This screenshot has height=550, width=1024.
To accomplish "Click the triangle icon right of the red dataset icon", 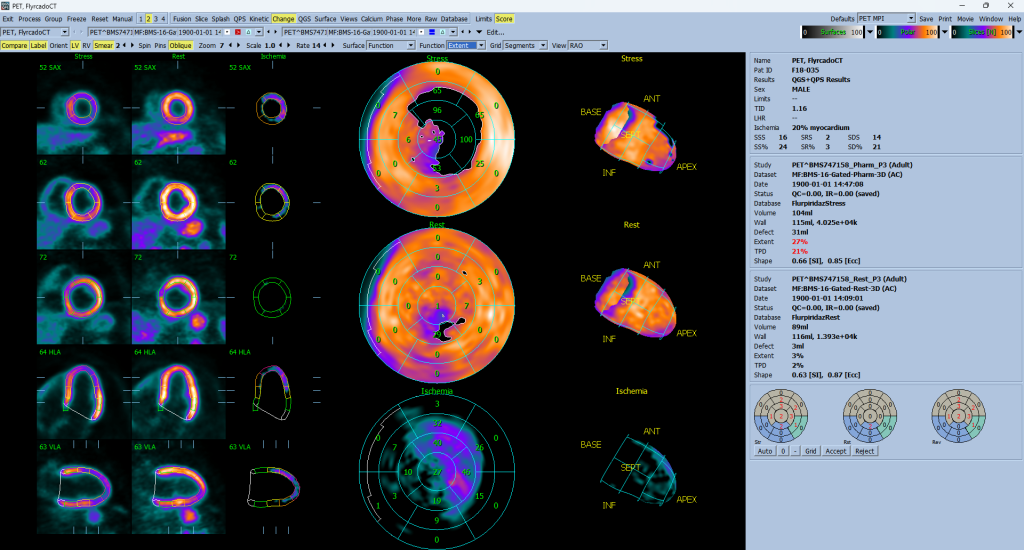I will pos(248,32).
